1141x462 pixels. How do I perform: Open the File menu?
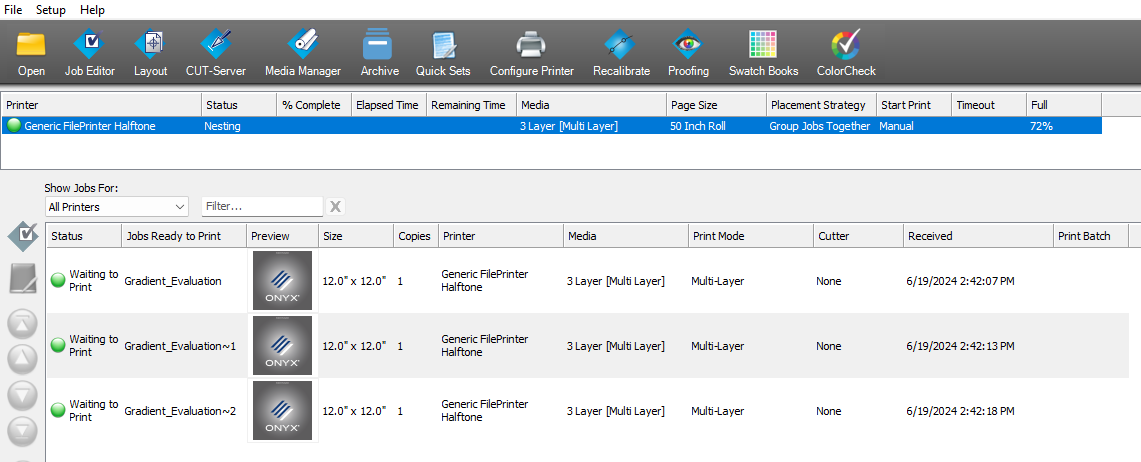[x=13, y=10]
